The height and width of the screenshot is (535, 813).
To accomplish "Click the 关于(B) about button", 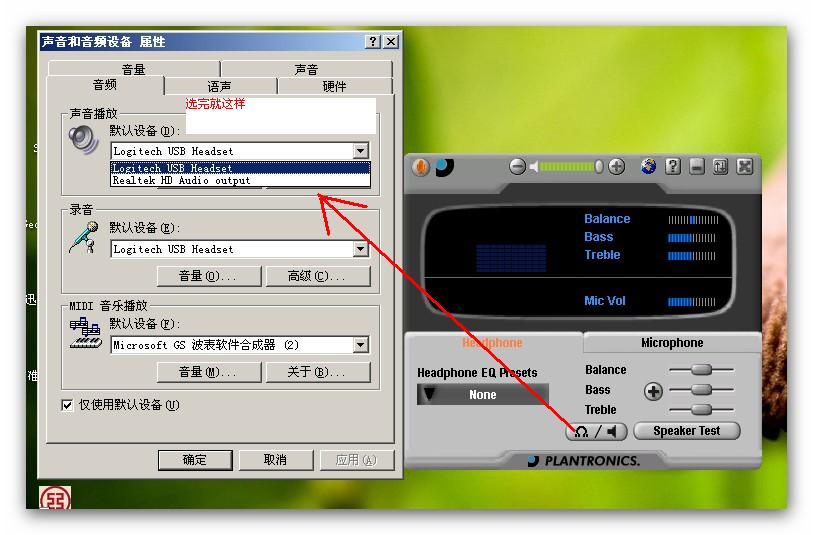I will [318, 372].
